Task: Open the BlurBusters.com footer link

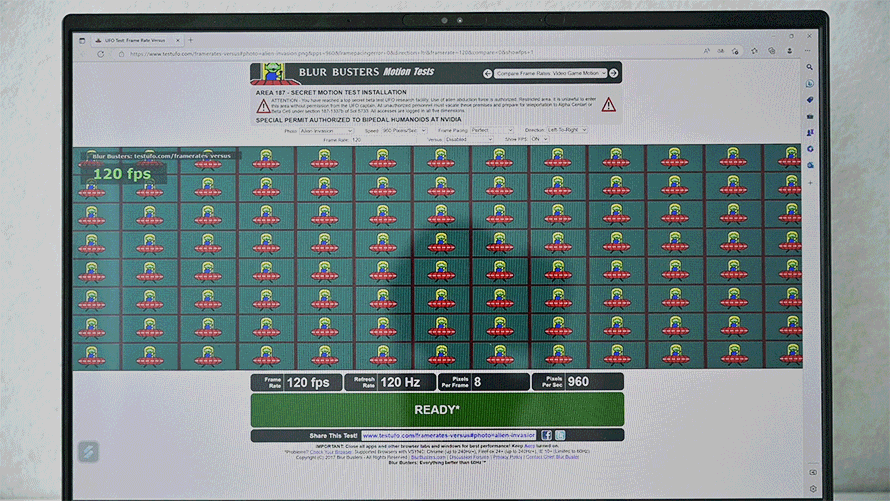Action: (429, 457)
